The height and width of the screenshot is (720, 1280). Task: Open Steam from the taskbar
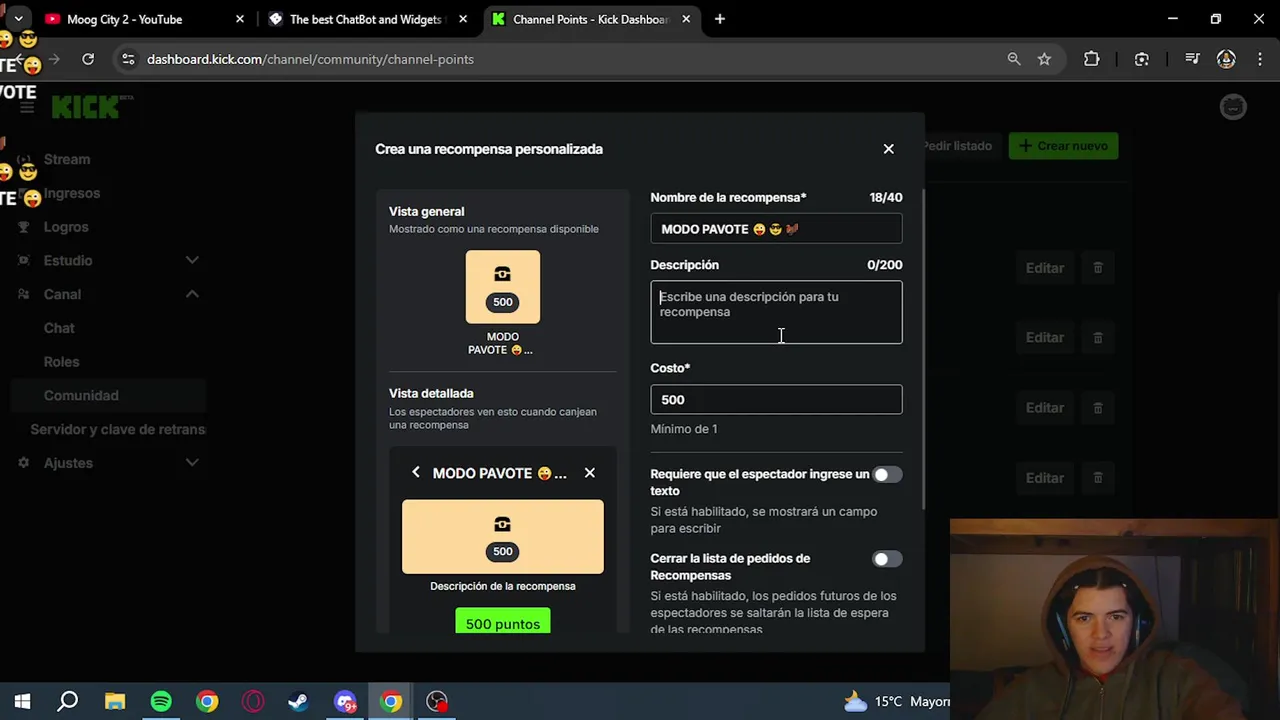[298, 701]
